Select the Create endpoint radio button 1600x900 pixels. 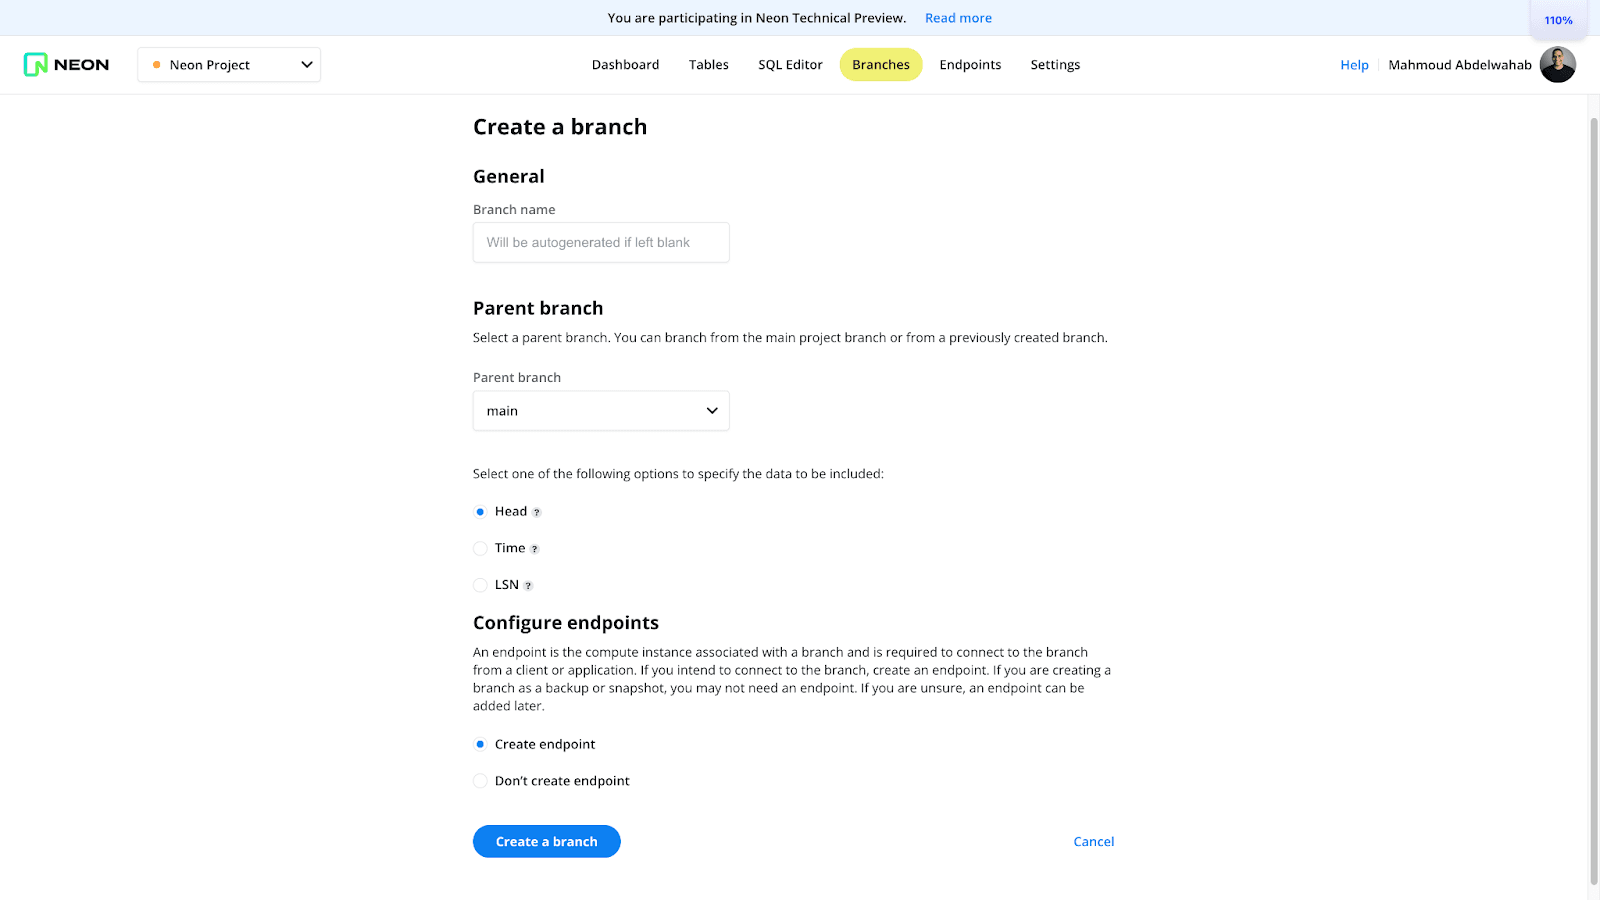[480, 744]
